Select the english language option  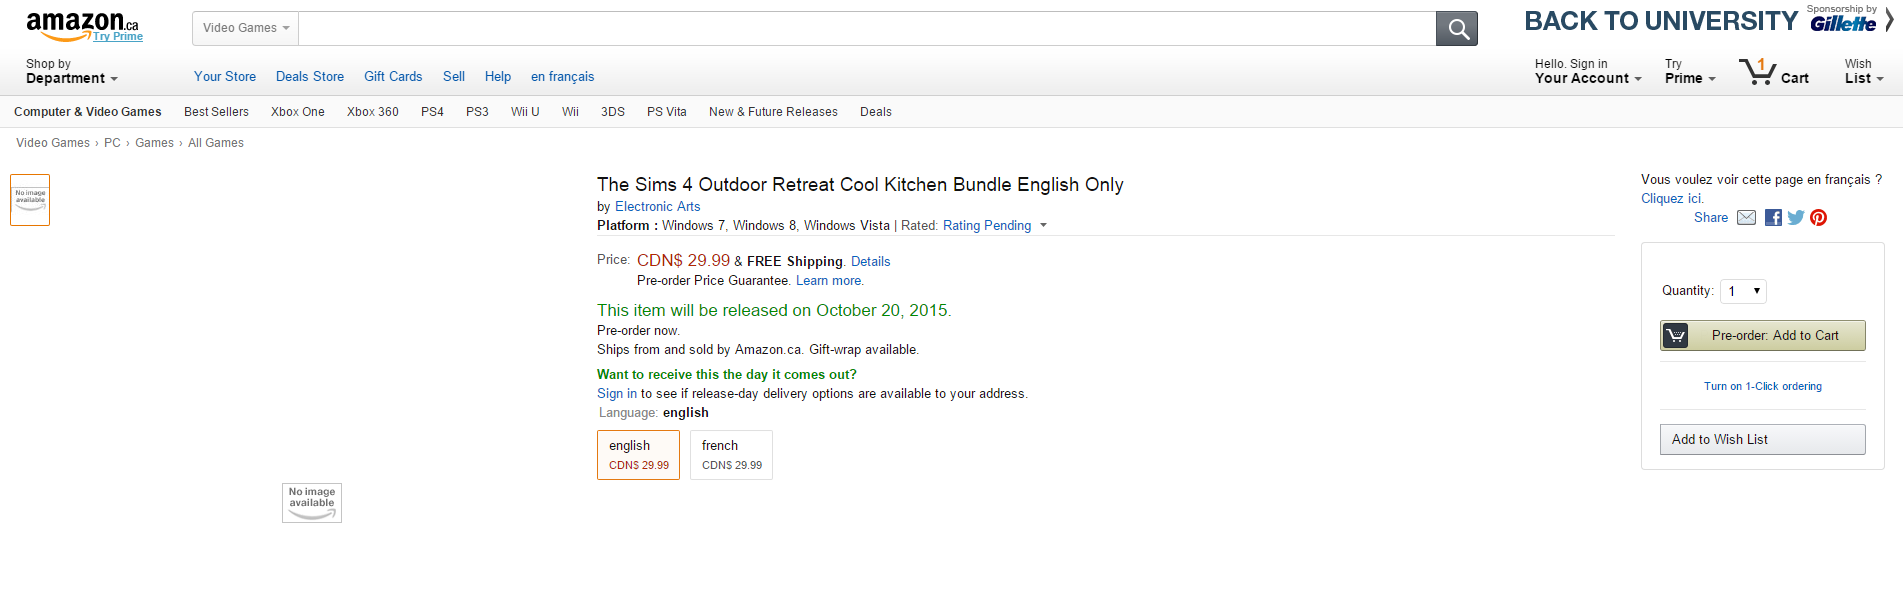click(x=638, y=455)
